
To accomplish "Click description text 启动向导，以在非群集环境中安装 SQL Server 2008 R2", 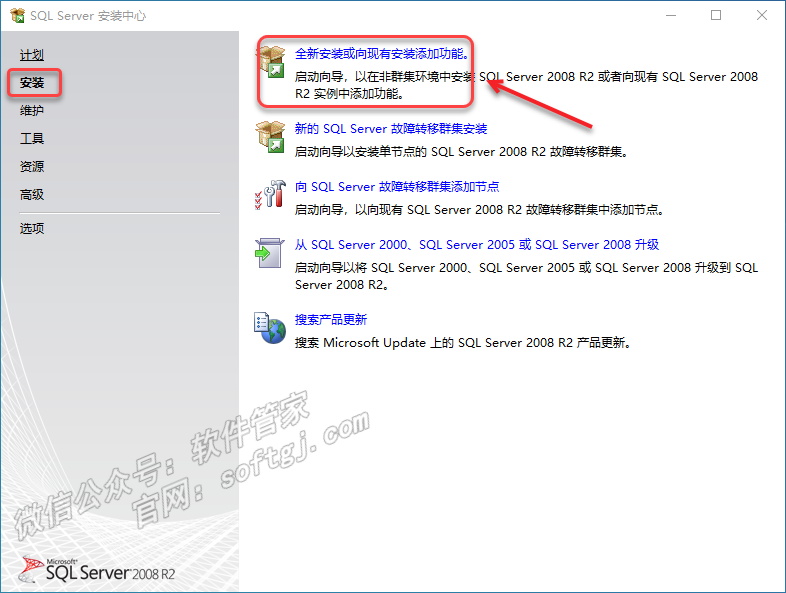I will (526, 85).
